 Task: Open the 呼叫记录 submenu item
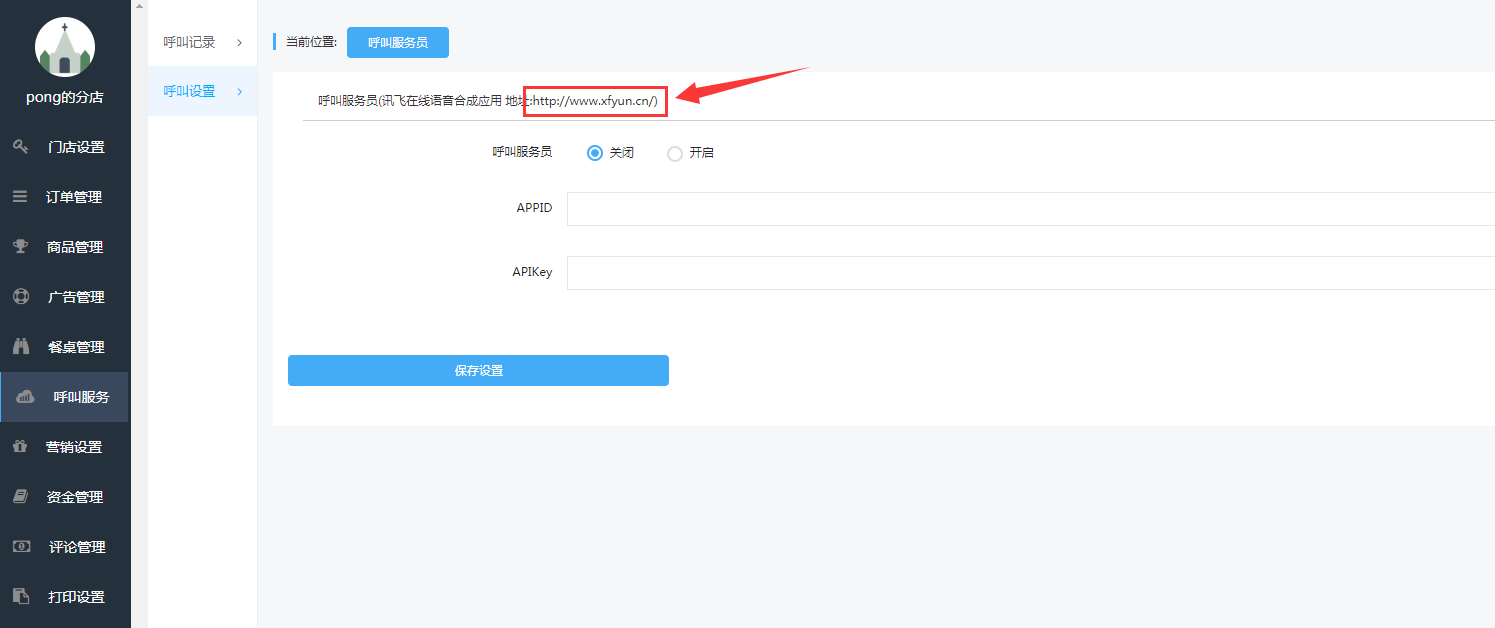coord(189,42)
